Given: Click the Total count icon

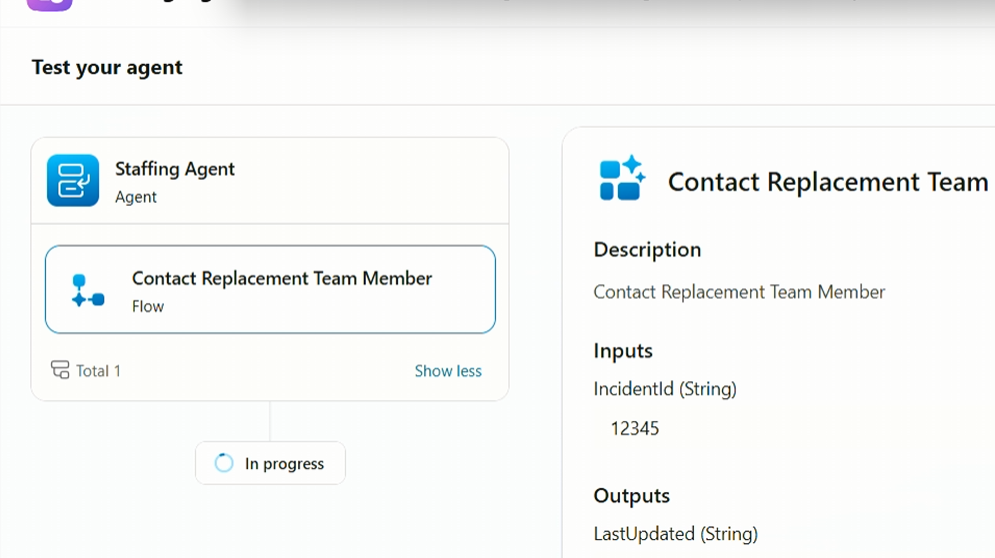Looking at the screenshot, I should pos(60,370).
